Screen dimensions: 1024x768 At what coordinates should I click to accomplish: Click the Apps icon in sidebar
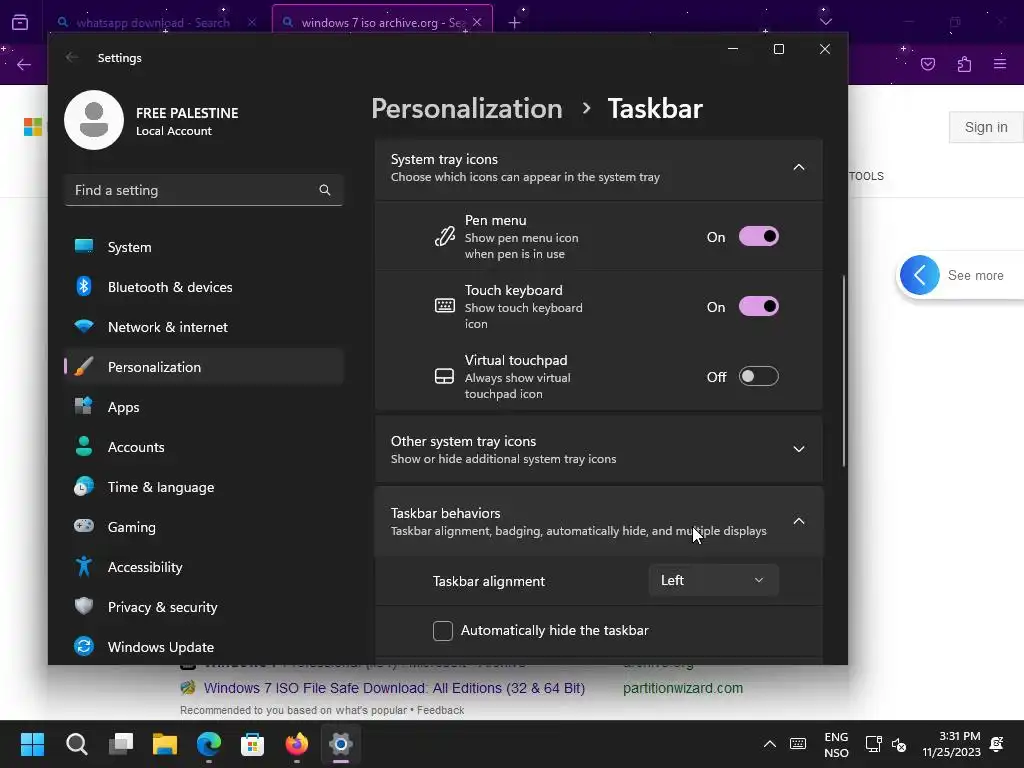point(84,406)
